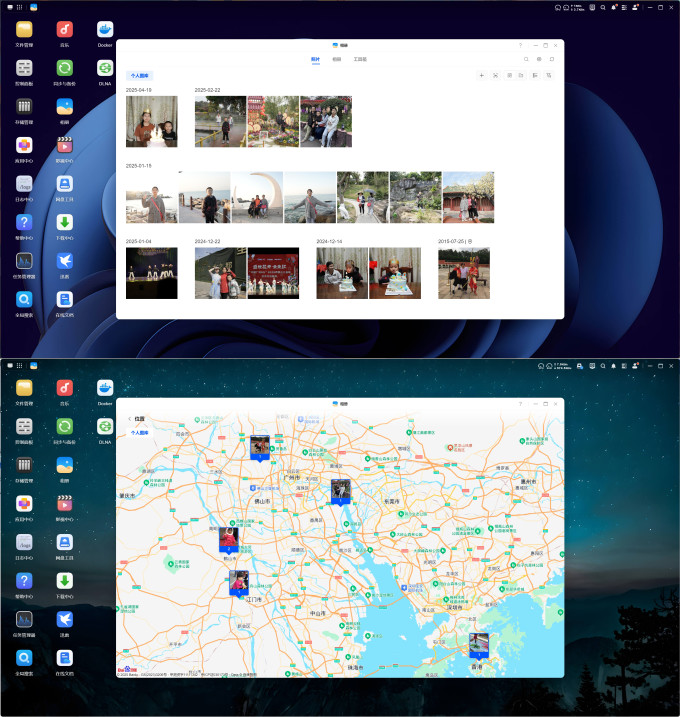Image resolution: width=680 pixels, height=717 pixels.
Task: Click the back arrow beside 位置 on map
Action: [130, 418]
